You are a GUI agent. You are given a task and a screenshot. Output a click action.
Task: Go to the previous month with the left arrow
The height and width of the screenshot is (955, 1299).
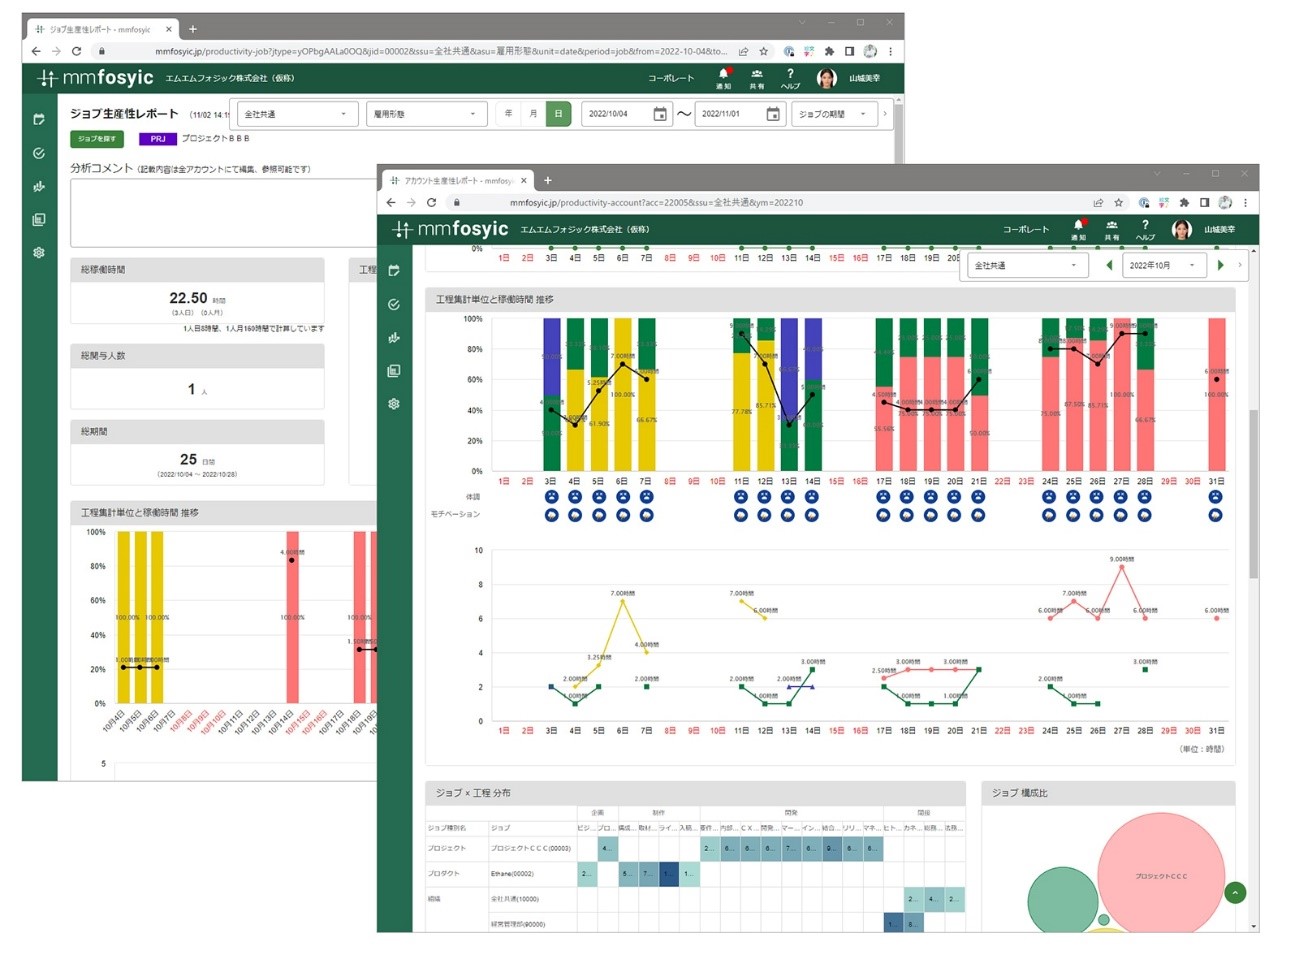(1108, 265)
